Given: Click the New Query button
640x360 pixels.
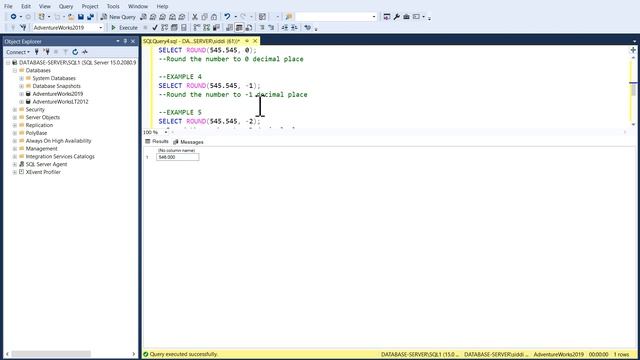Looking at the screenshot, I should tap(118, 17).
